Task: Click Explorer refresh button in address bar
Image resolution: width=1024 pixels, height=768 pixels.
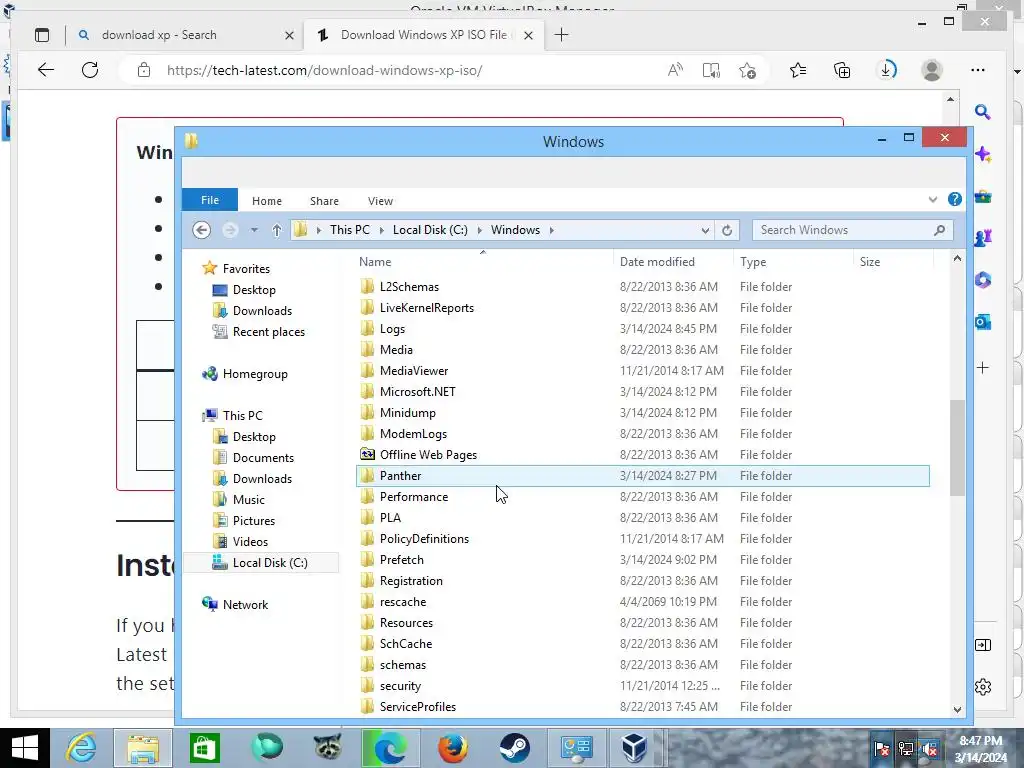Action: coord(727,230)
